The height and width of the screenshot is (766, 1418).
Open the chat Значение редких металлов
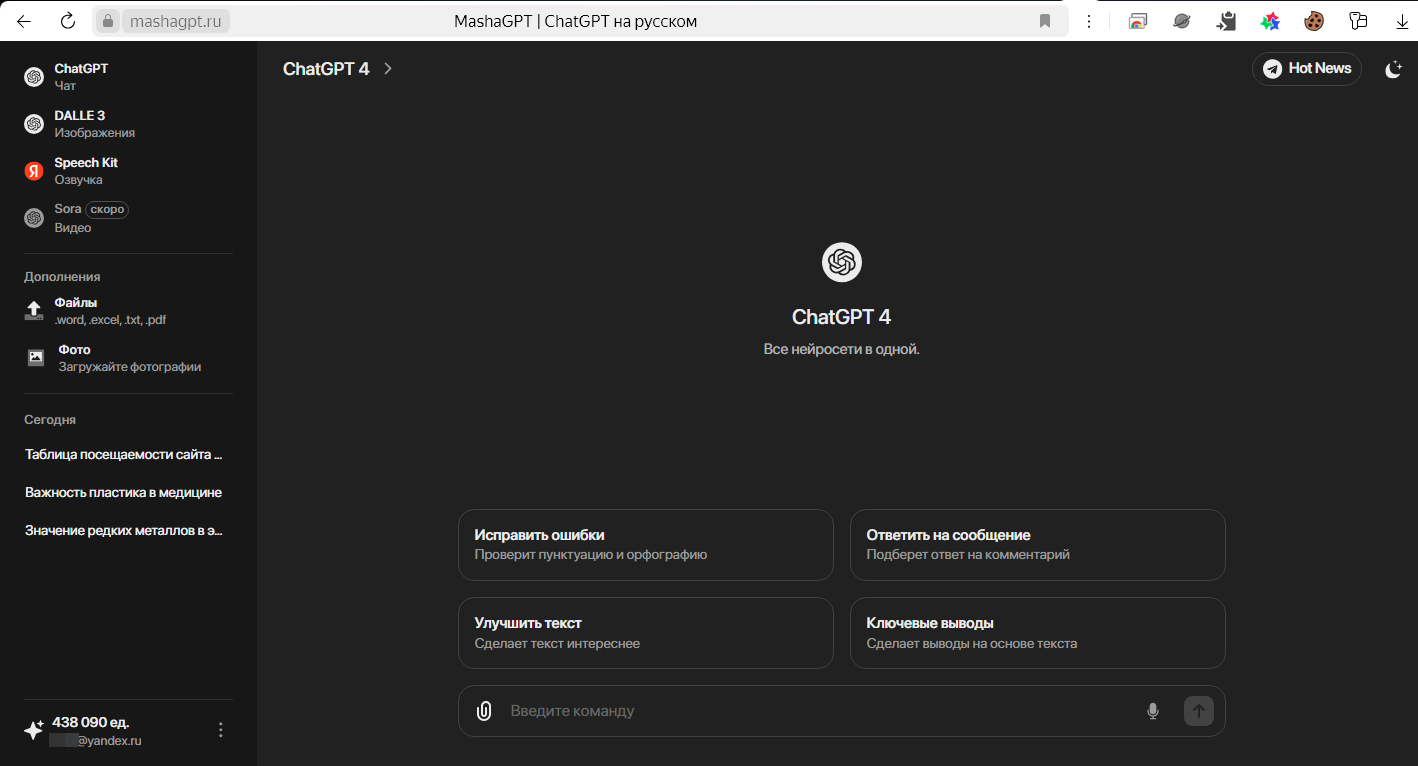(124, 531)
